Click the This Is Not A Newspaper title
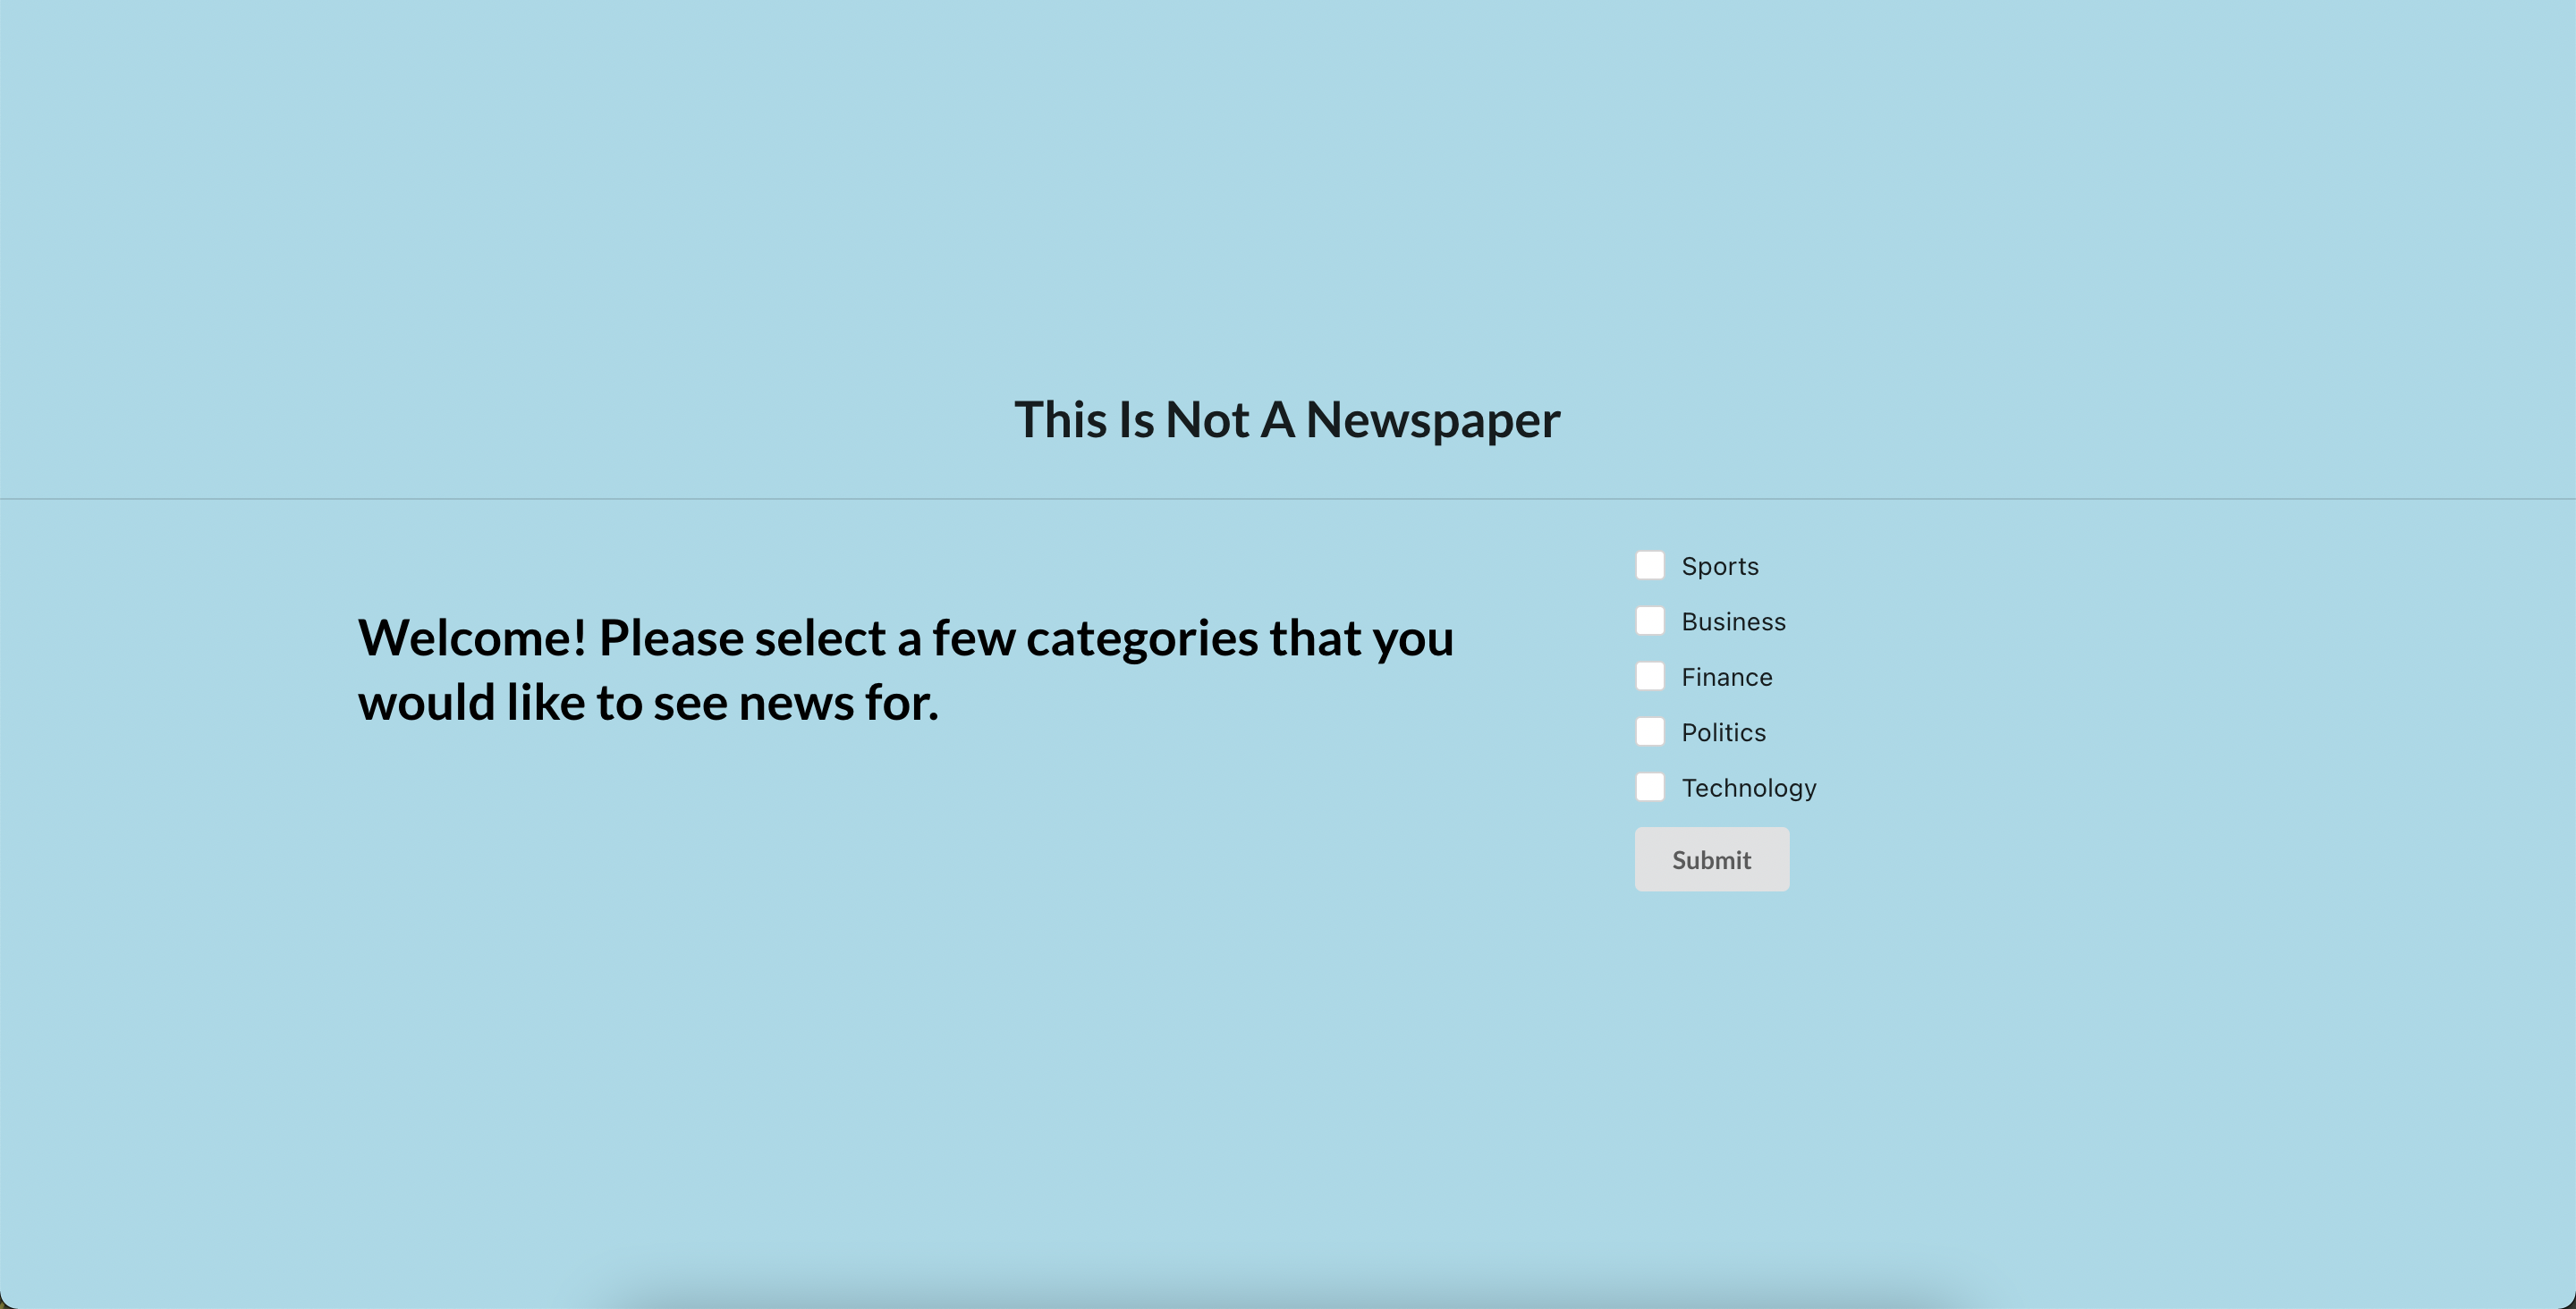The height and width of the screenshot is (1309, 2576). (x=1287, y=420)
